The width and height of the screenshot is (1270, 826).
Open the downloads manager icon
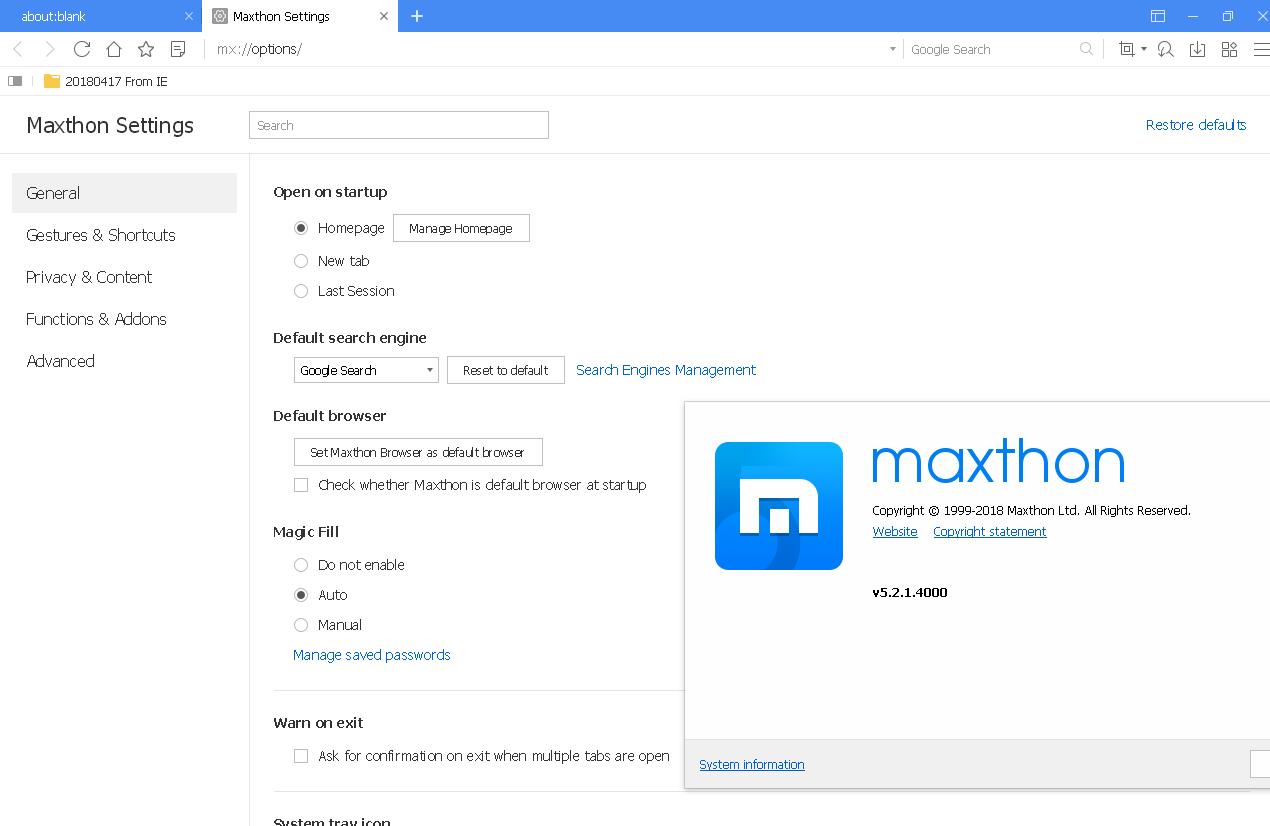1197,49
